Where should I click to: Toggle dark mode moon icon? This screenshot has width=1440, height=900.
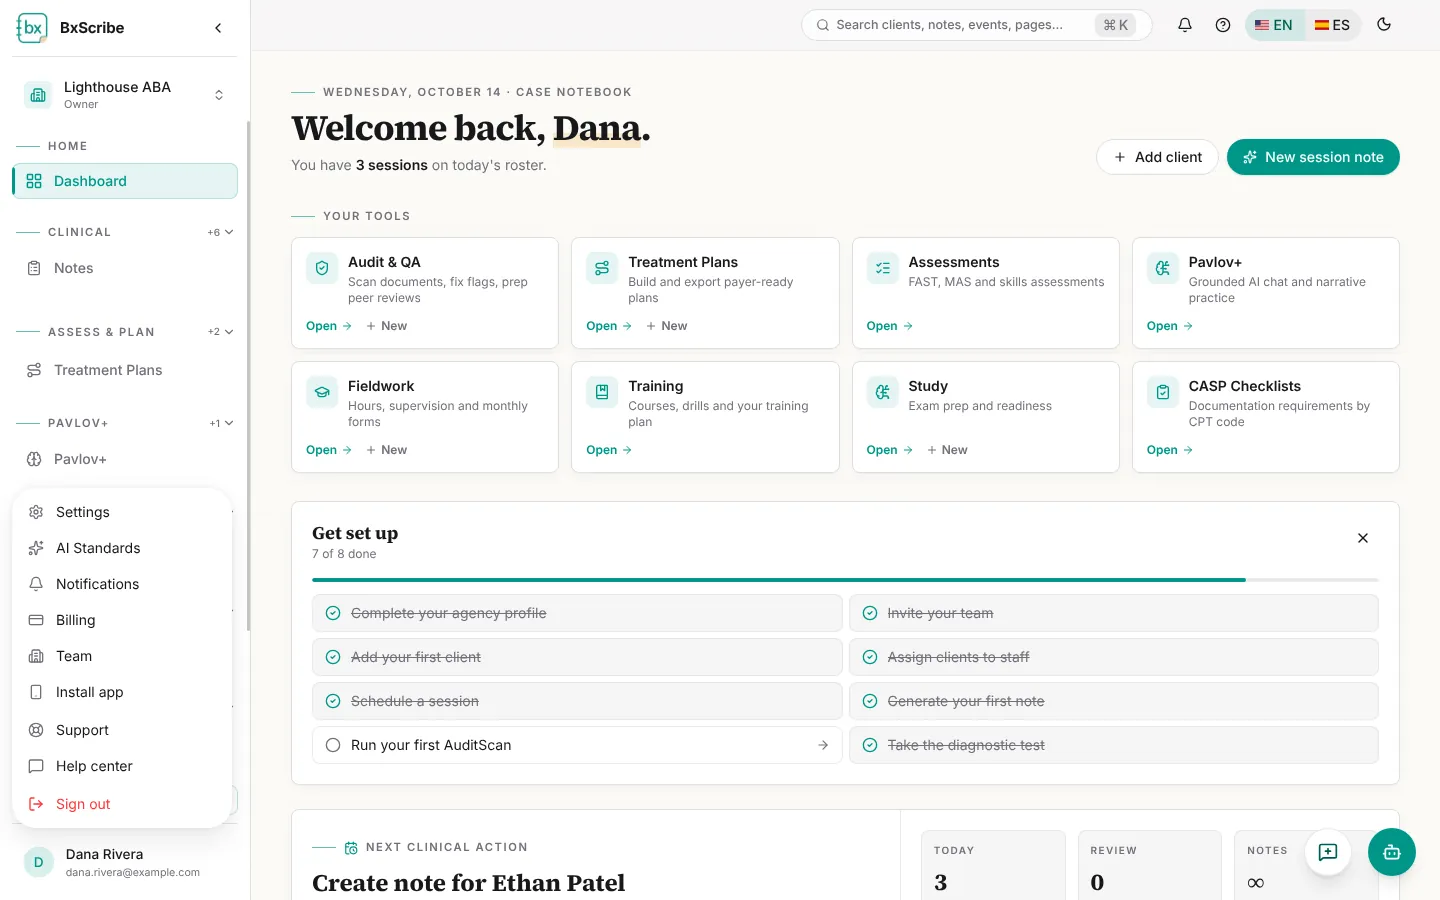[x=1384, y=25]
